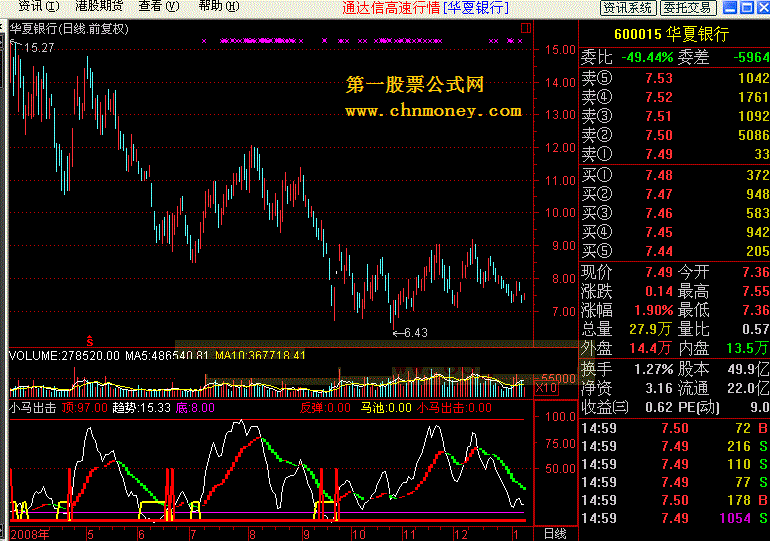Select the 卖② 7.50 order row
This screenshot has height=541, width=770.
pos(675,135)
